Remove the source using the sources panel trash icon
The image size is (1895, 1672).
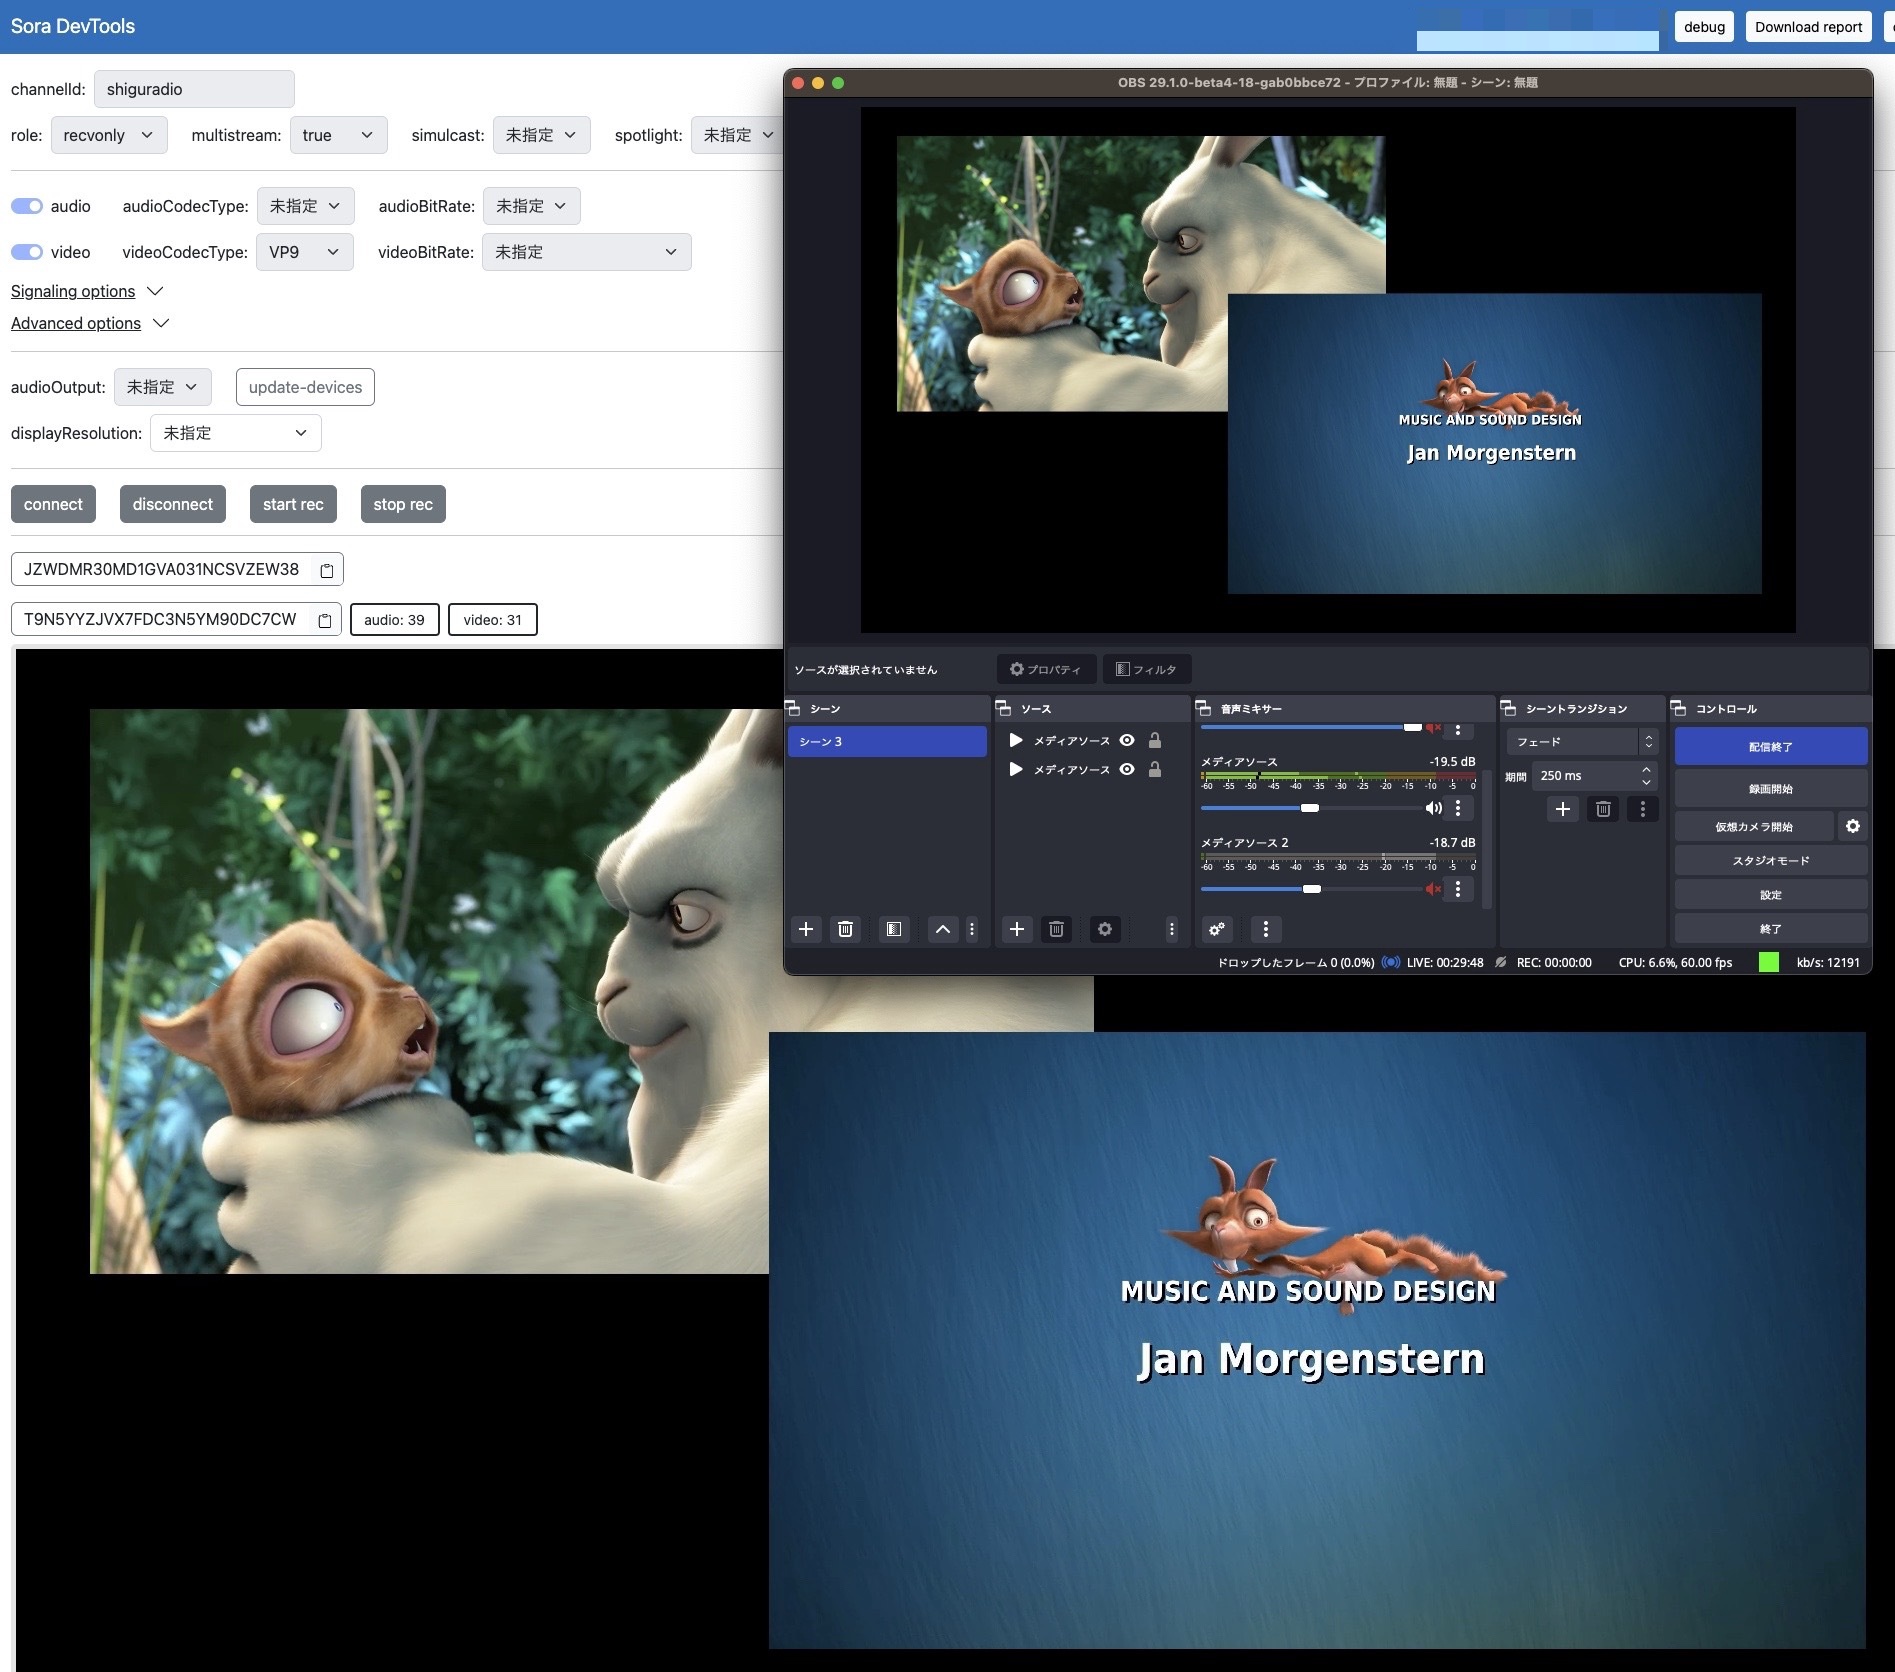[1056, 929]
